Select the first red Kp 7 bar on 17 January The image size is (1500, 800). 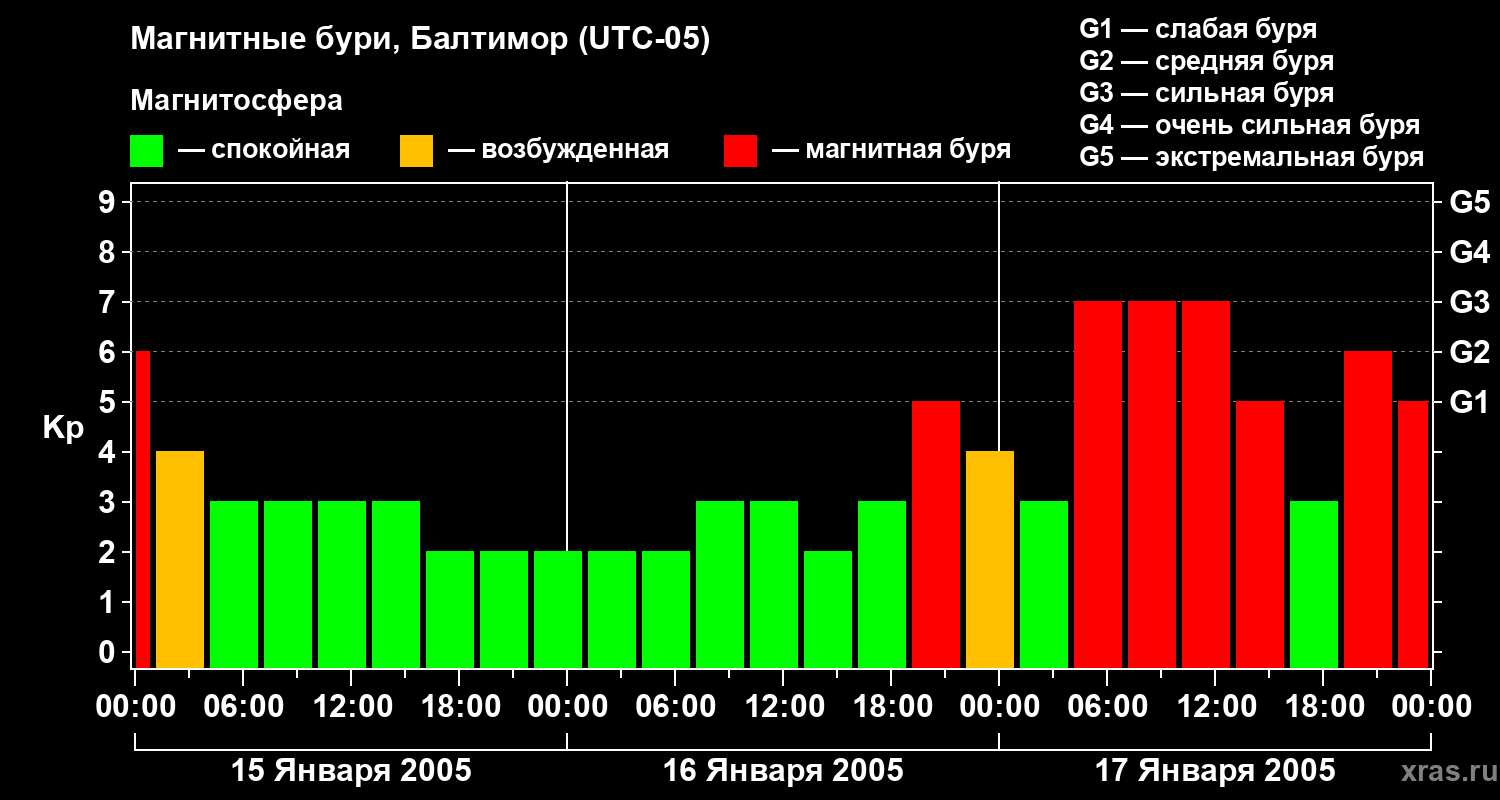point(1098,484)
